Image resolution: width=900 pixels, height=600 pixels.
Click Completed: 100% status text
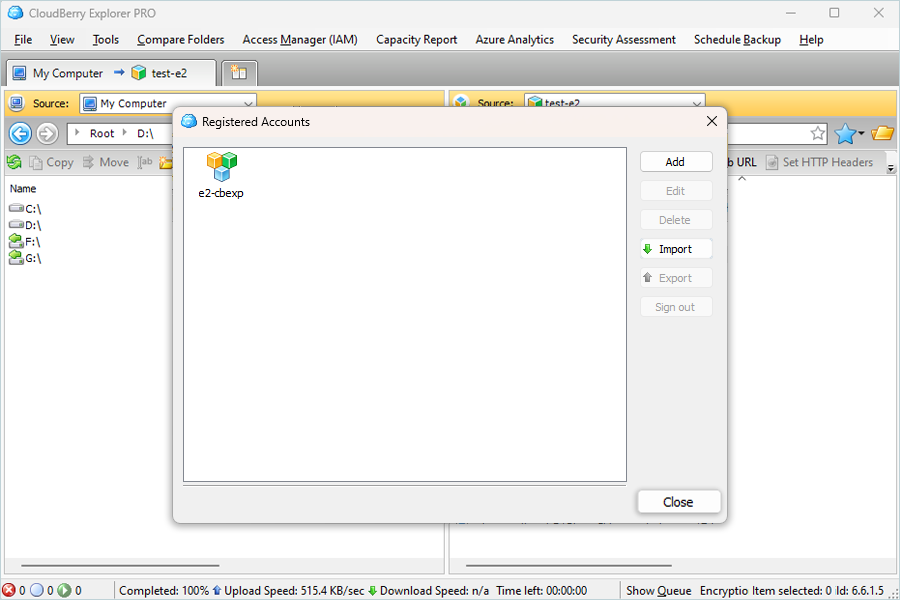(x=164, y=590)
